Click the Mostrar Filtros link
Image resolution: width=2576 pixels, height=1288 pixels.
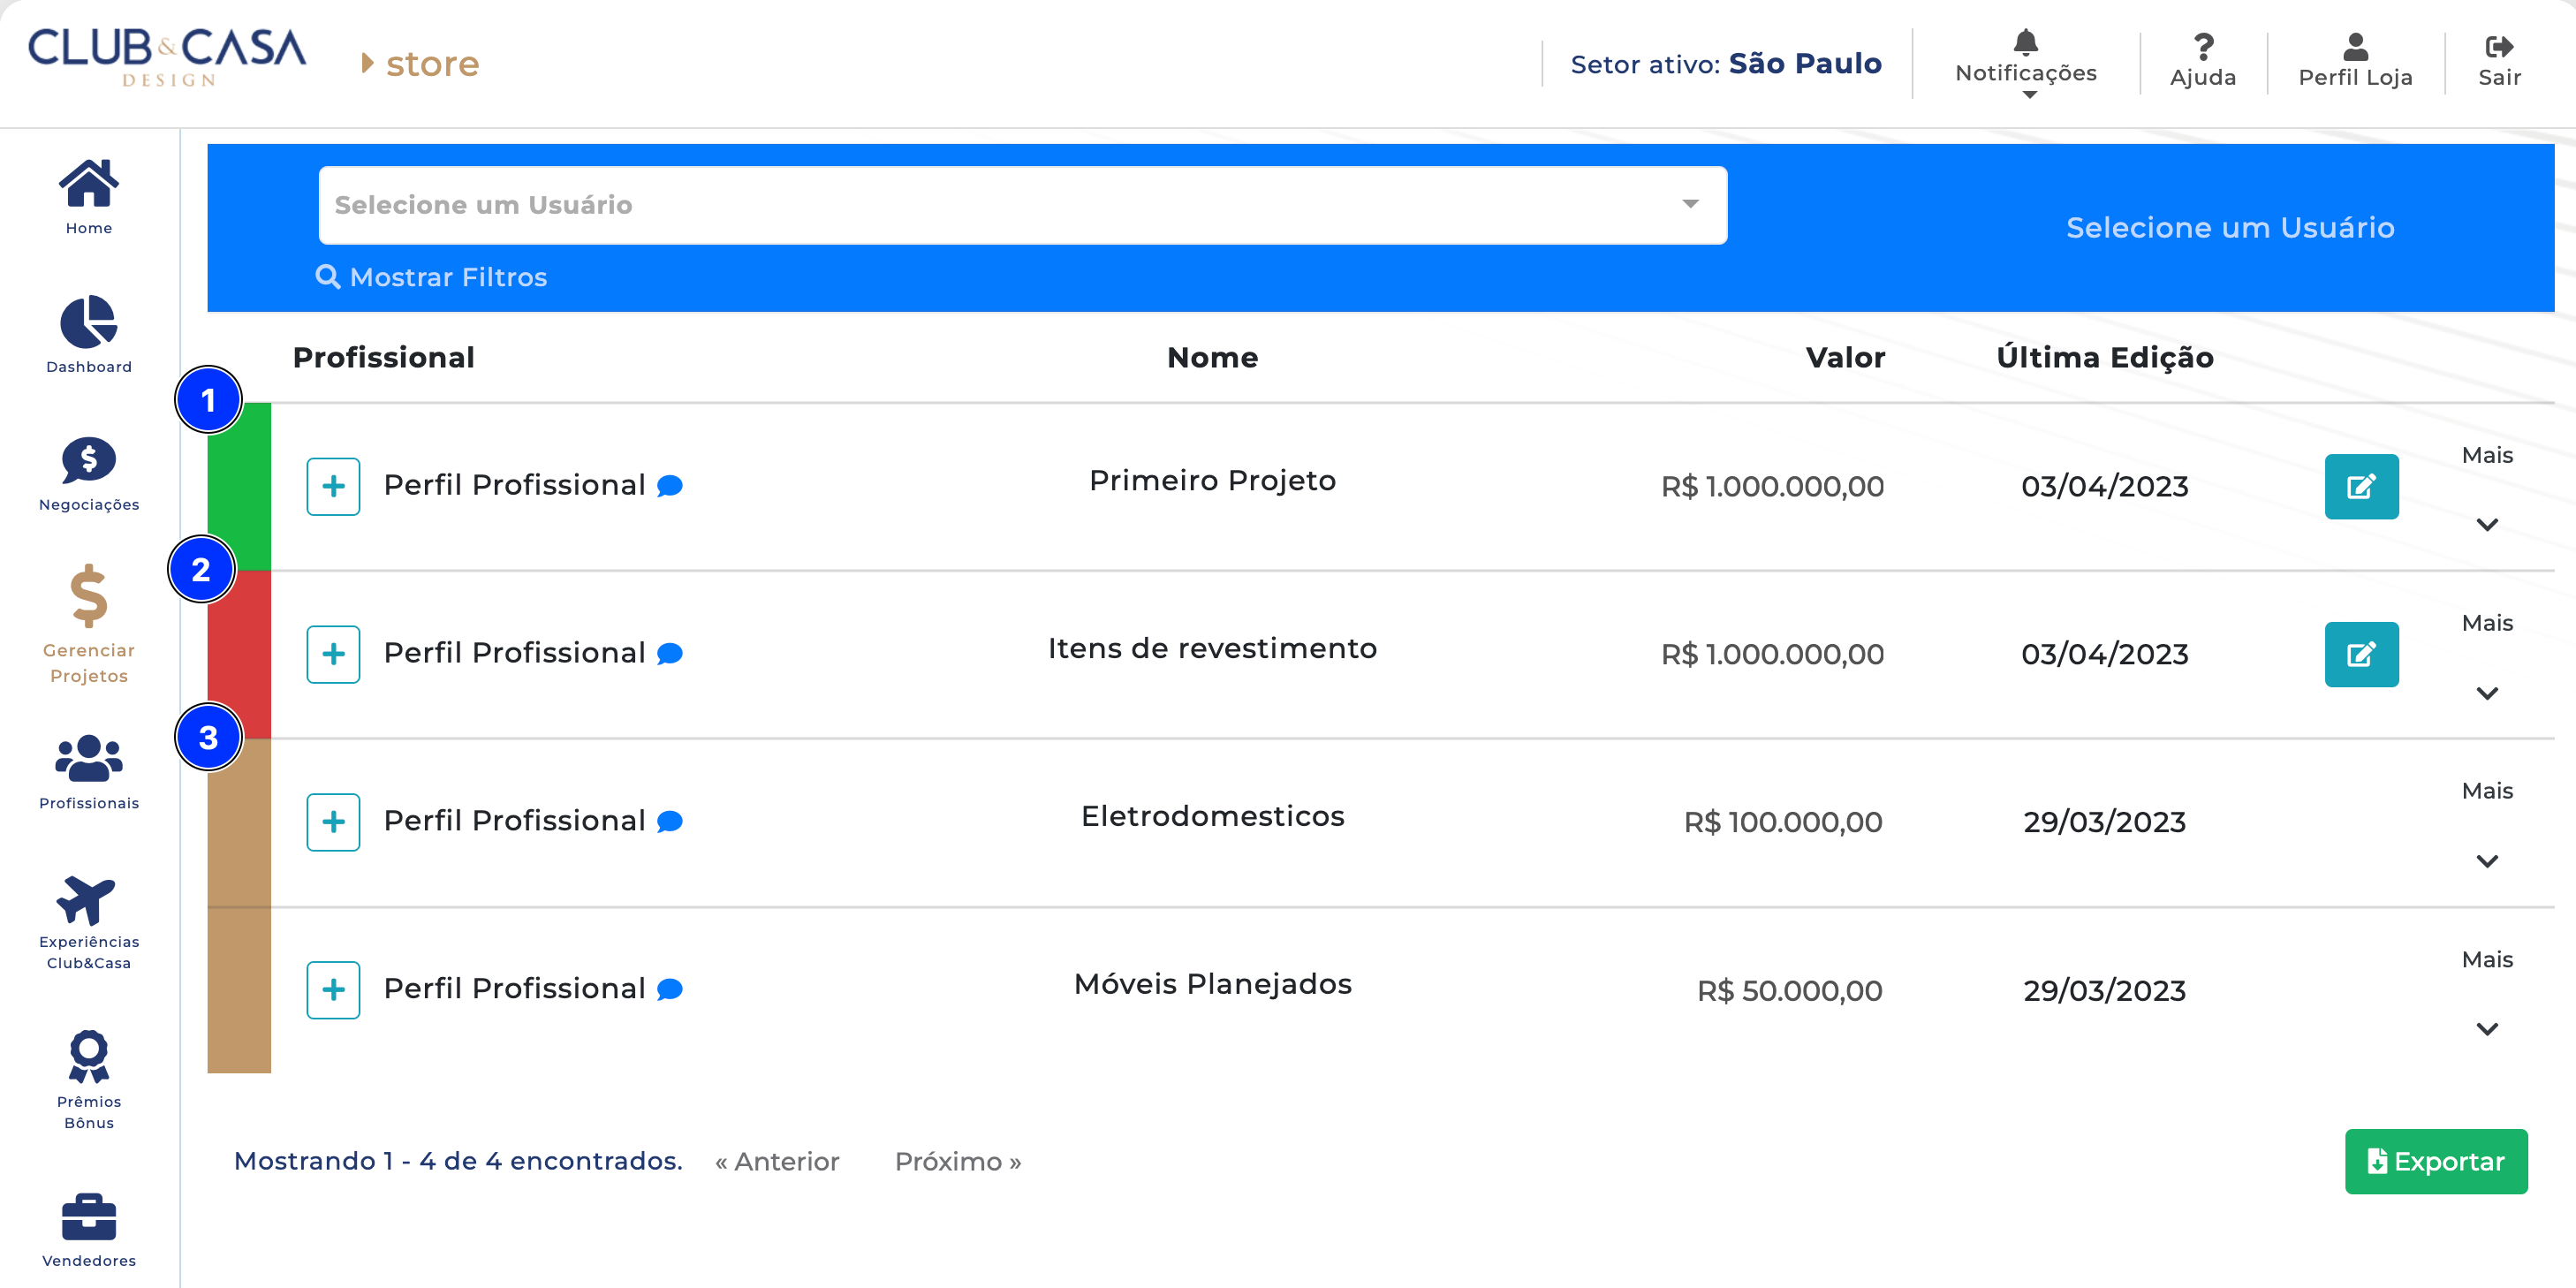432,277
